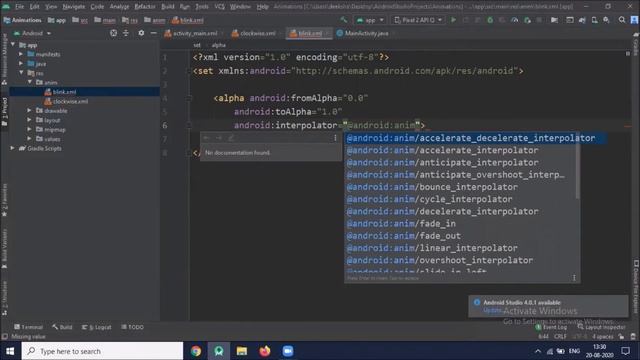
Task: Click the Debug app bug icon
Action: [x=490, y=20]
